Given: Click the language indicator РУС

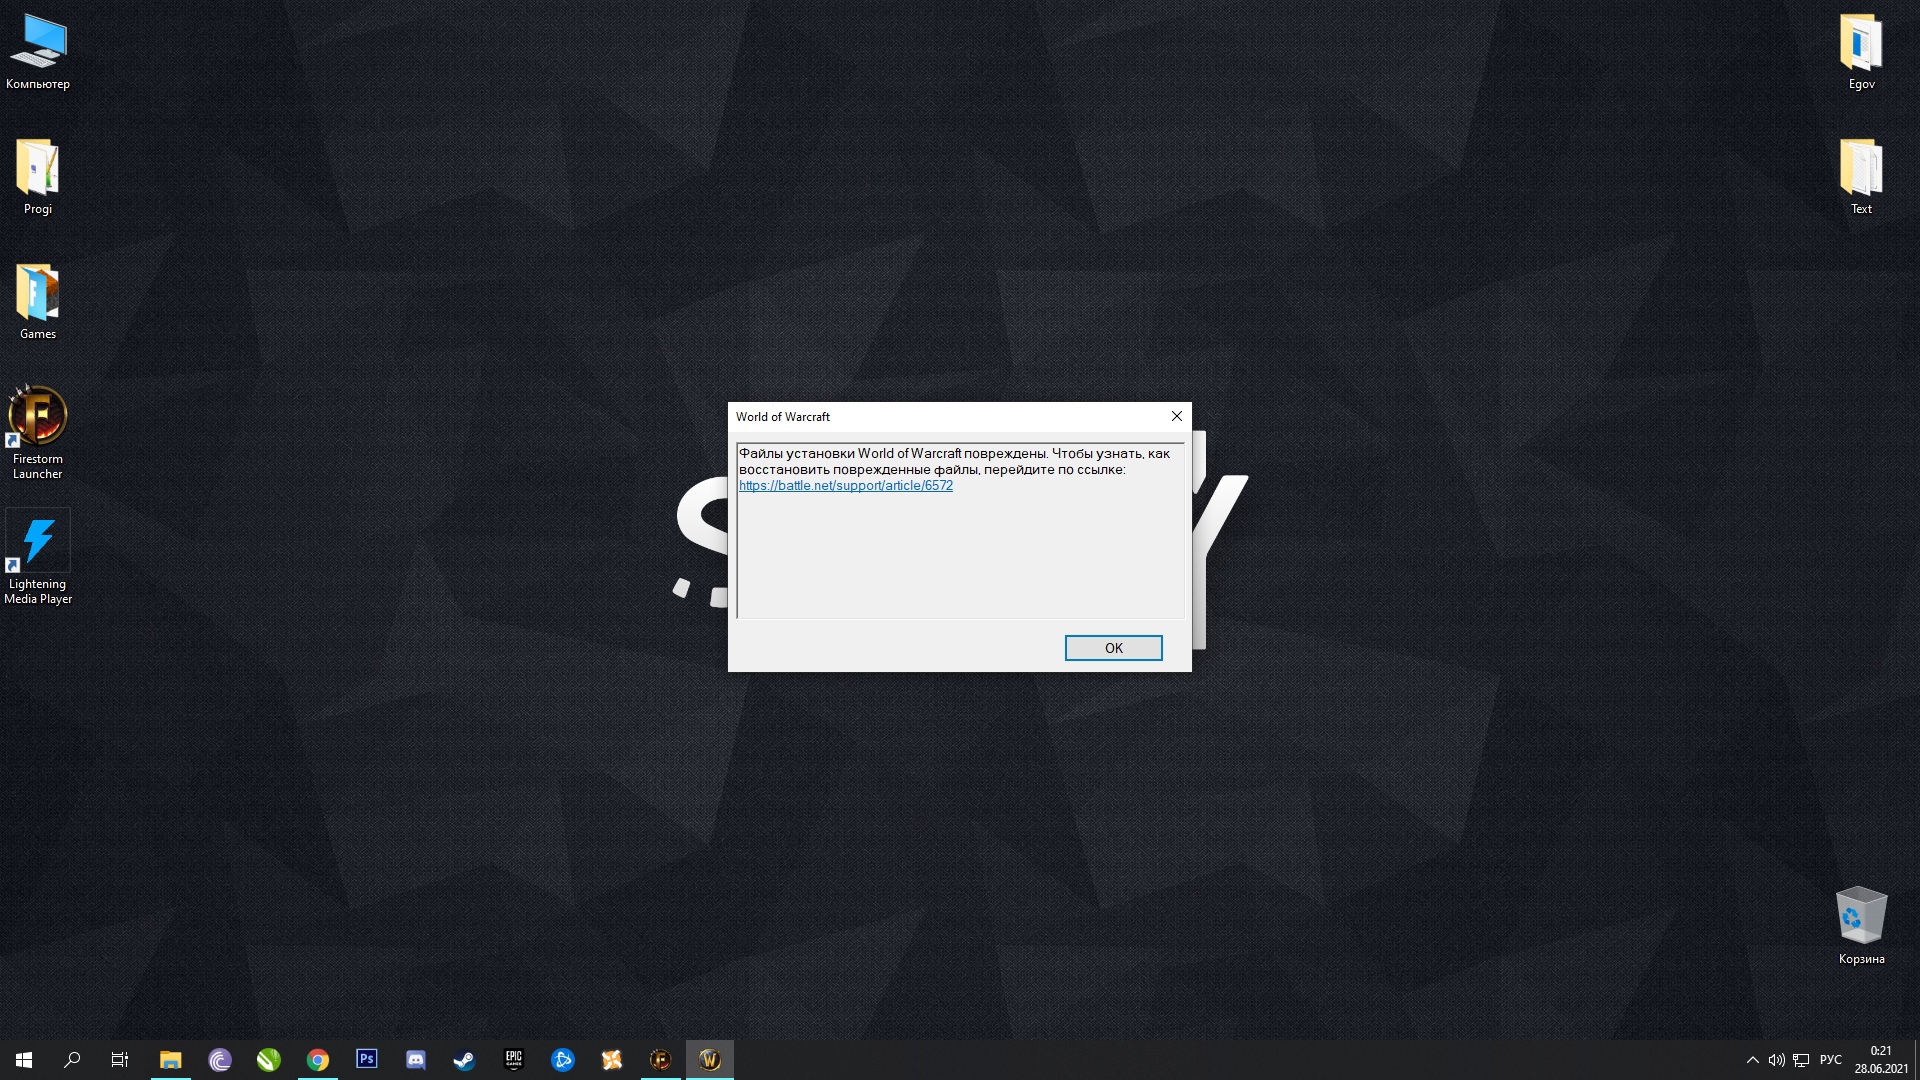Looking at the screenshot, I should 1832,1059.
